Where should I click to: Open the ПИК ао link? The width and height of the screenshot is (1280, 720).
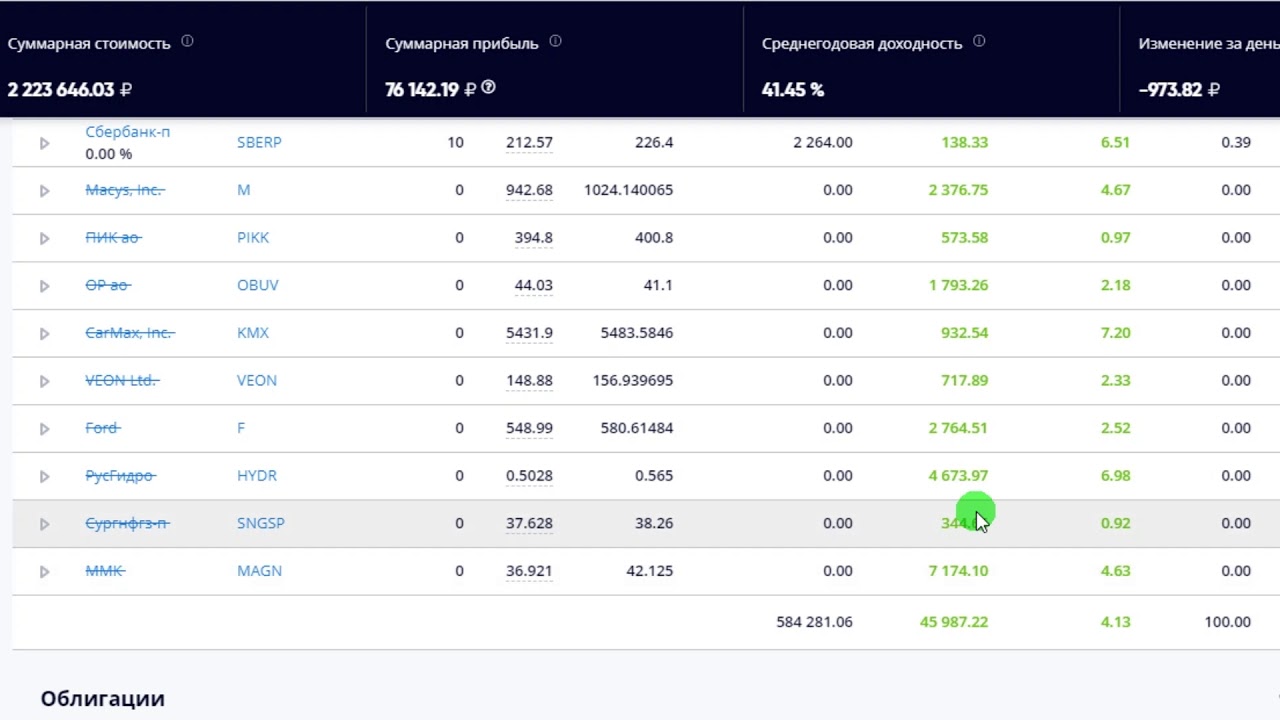pyautogui.click(x=113, y=237)
